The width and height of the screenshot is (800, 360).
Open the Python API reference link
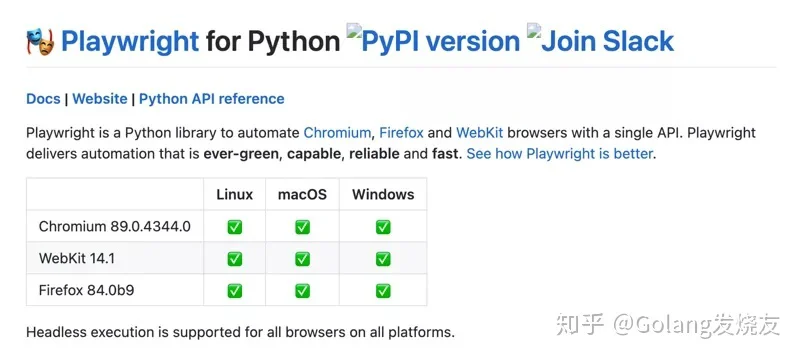click(x=212, y=98)
